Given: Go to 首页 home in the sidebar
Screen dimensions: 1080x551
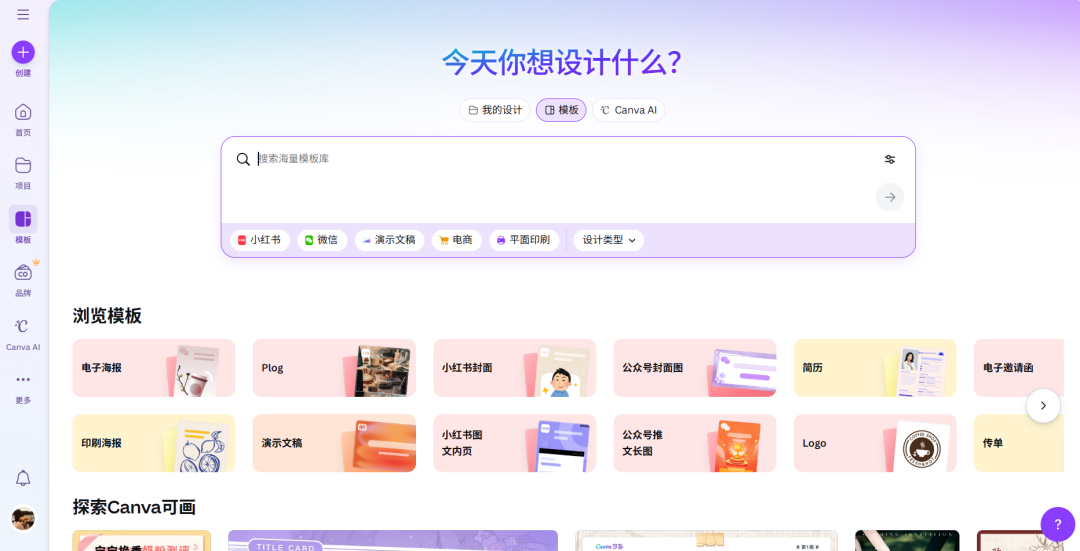Looking at the screenshot, I should 23,112.
